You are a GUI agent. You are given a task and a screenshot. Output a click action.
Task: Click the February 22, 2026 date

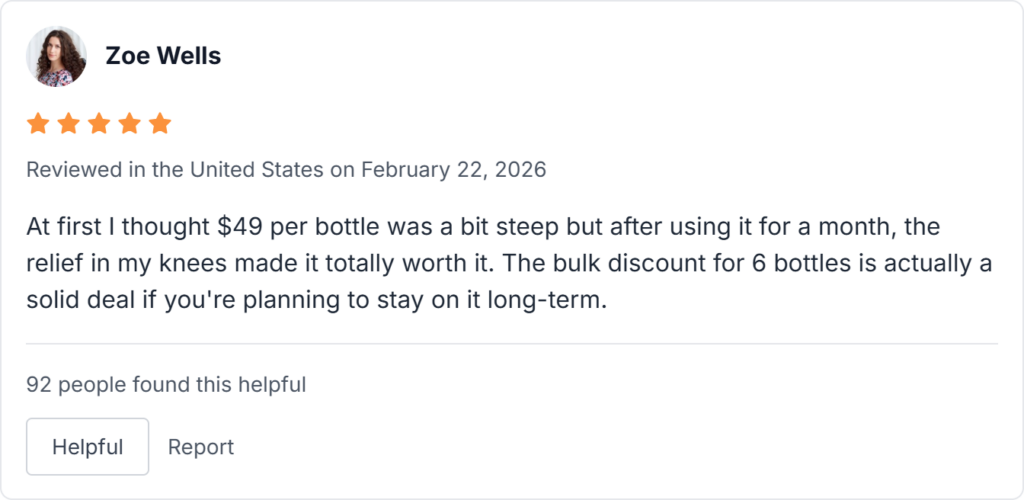(453, 169)
